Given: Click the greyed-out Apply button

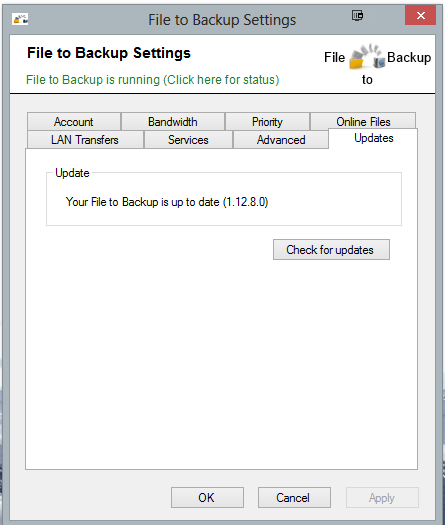Looking at the screenshot, I should tap(382, 498).
